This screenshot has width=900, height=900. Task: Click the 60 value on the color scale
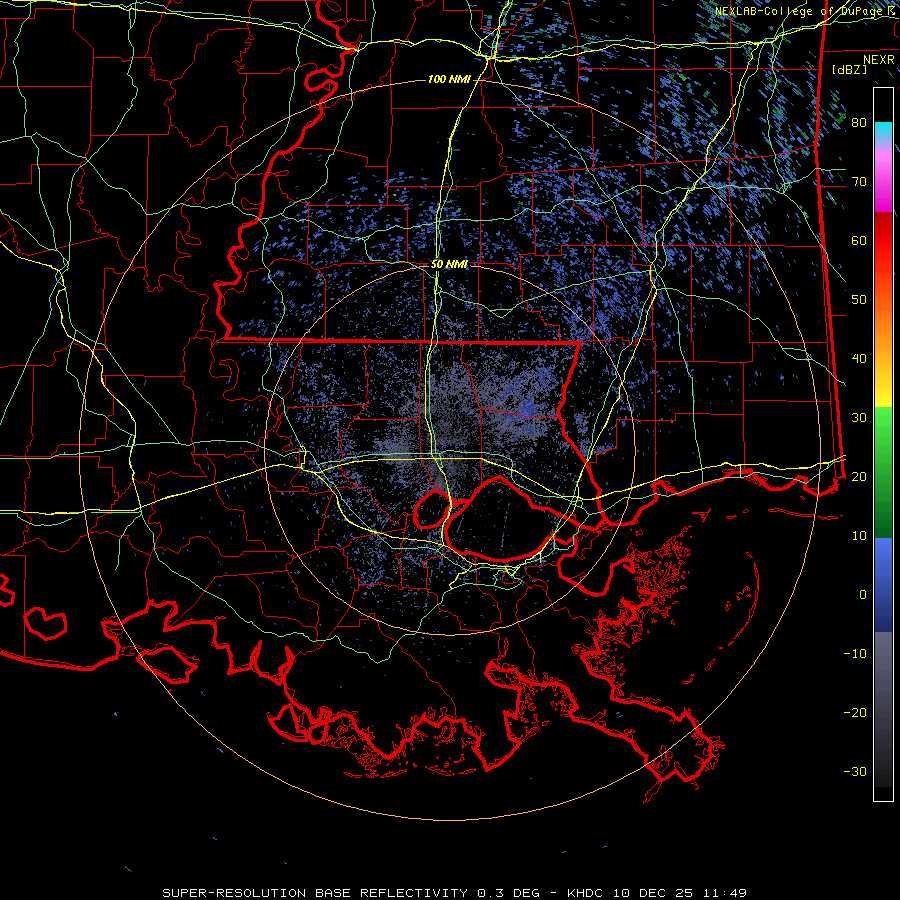pyautogui.click(x=859, y=240)
